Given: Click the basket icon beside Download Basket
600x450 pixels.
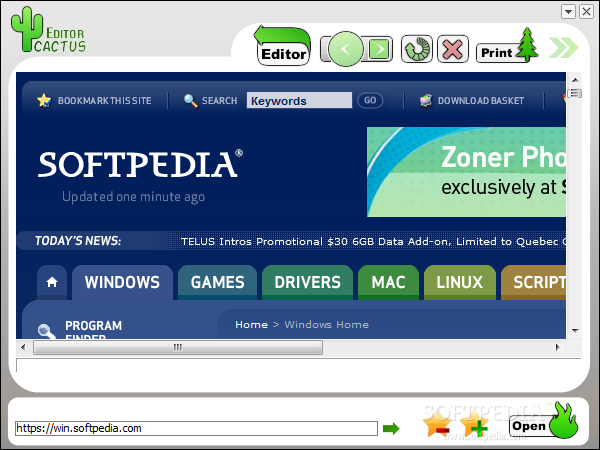Looking at the screenshot, I should coord(426,101).
